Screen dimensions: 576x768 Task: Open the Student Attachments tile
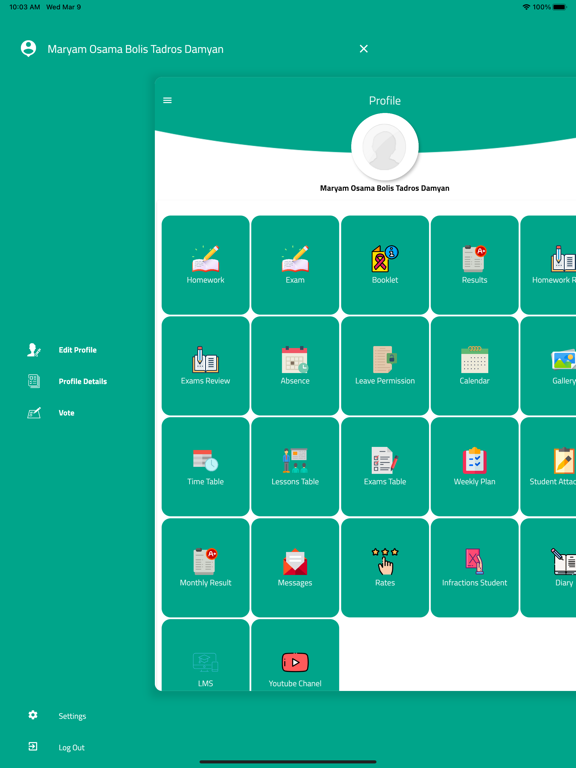tap(549, 467)
